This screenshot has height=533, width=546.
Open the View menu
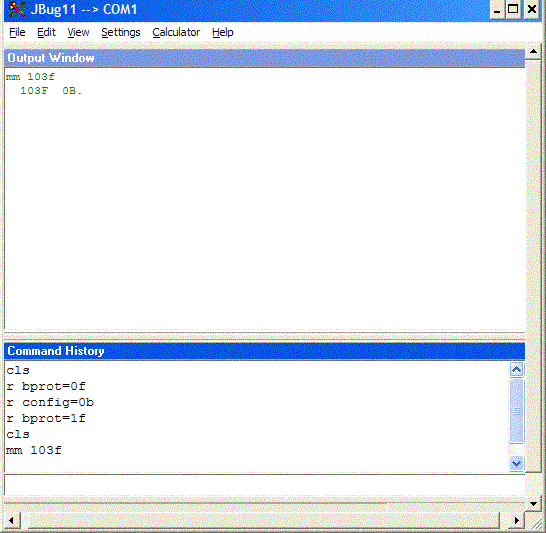point(78,32)
